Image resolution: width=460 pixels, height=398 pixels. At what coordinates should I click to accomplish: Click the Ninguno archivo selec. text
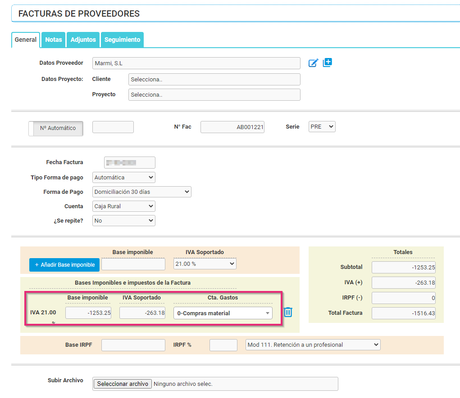click(183, 384)
